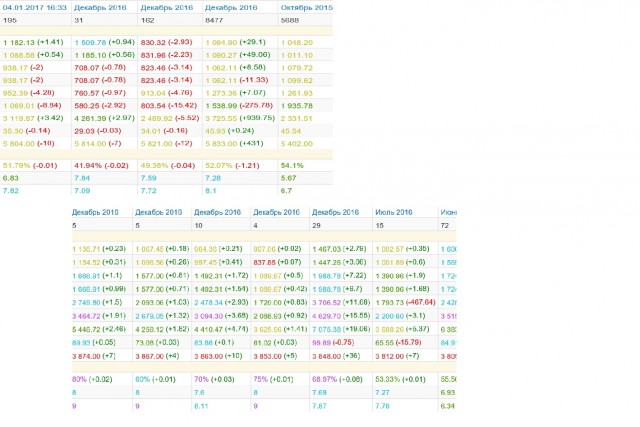This screenshot has width=640, height=427.
Task: Select the value 1 492.31 (+1.72)
Action: click(x=221, y=276)
